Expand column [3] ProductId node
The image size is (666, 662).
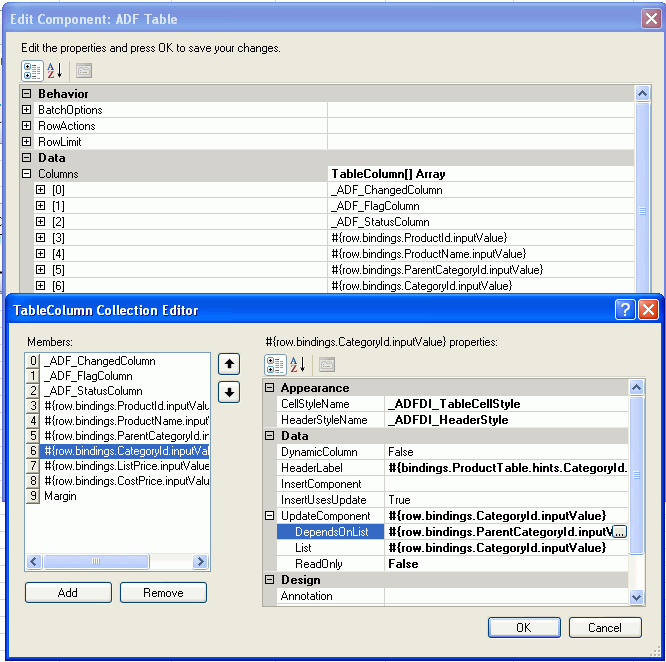40,237
